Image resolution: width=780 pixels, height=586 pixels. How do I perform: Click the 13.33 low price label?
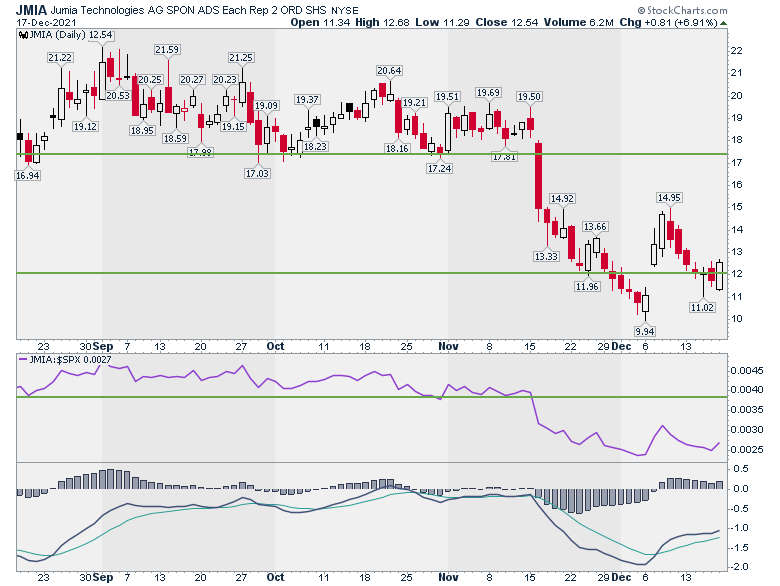click(x=546, y=256)
